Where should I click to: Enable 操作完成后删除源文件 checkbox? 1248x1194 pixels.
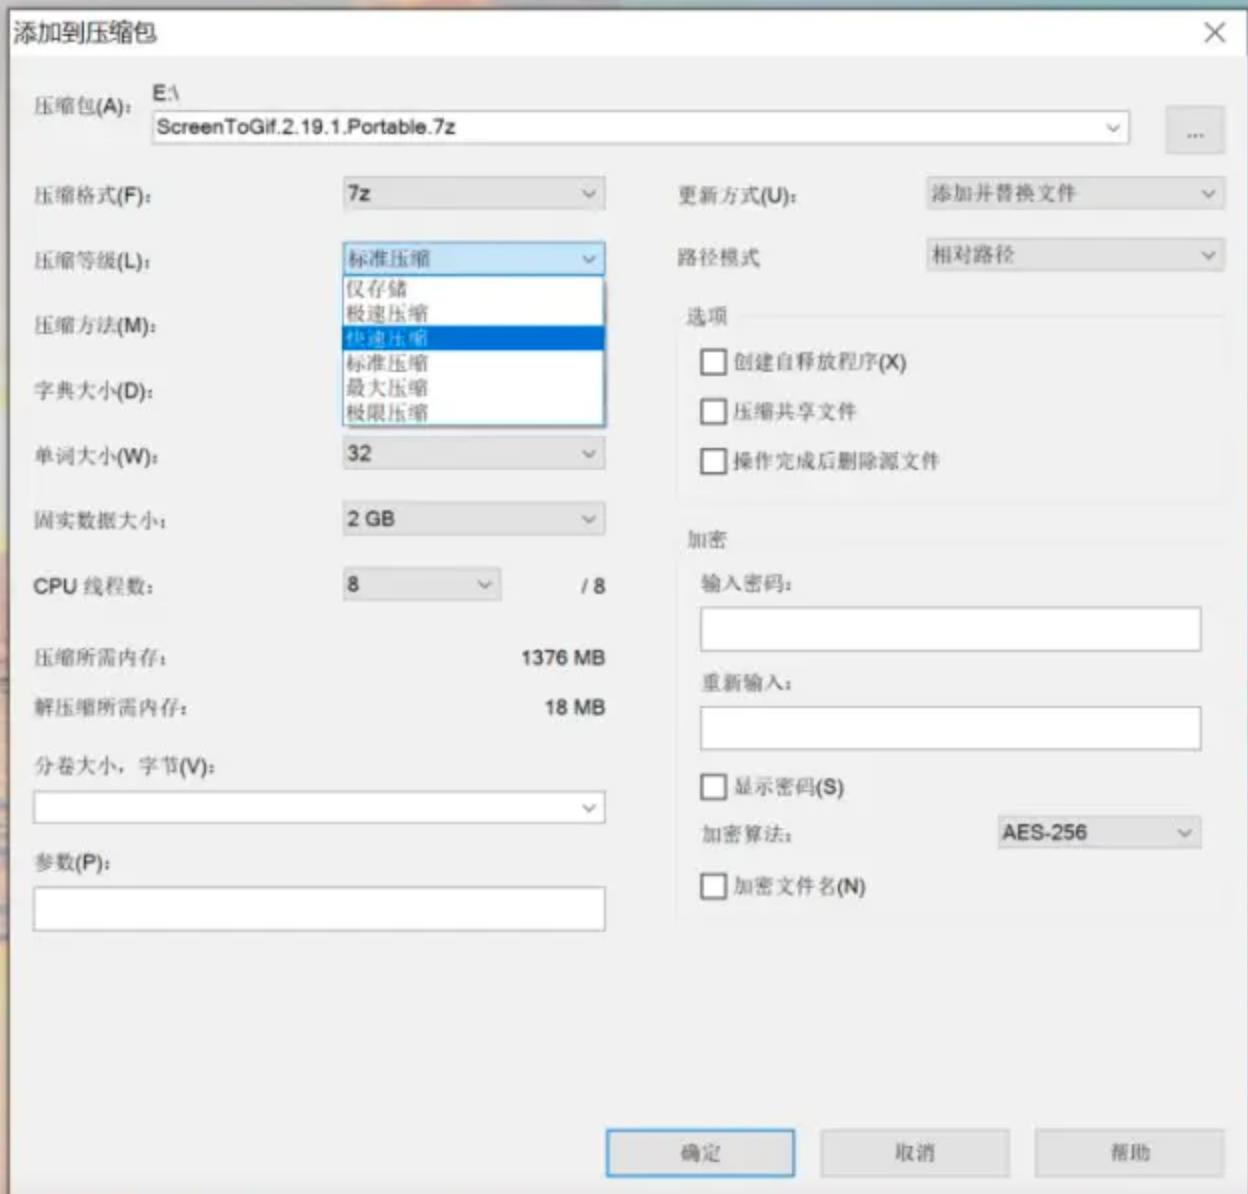[713, 461]
